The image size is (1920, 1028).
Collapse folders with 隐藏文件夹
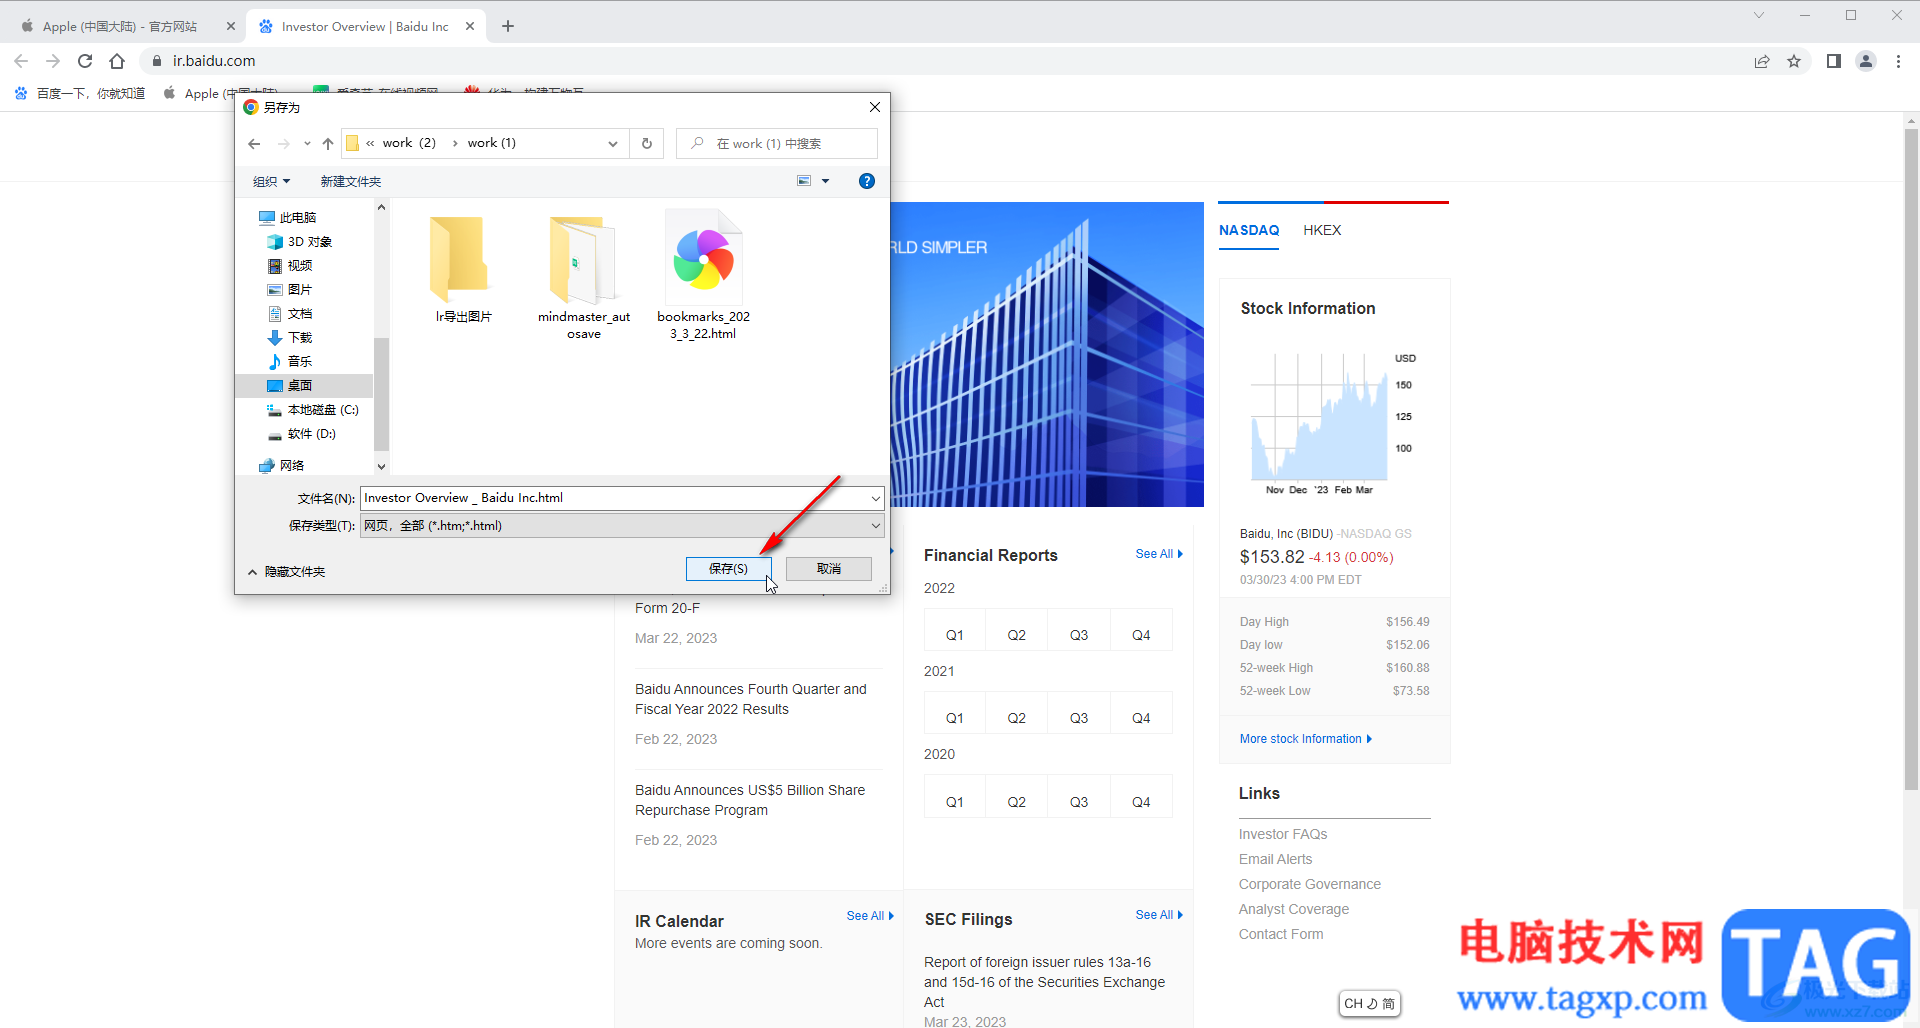287,572
